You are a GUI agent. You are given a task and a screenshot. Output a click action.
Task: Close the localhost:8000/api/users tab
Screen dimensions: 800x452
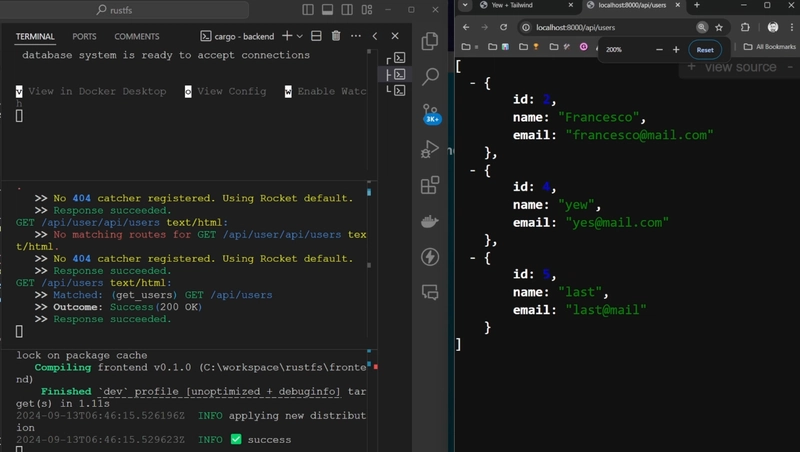[x=678, y=5]
